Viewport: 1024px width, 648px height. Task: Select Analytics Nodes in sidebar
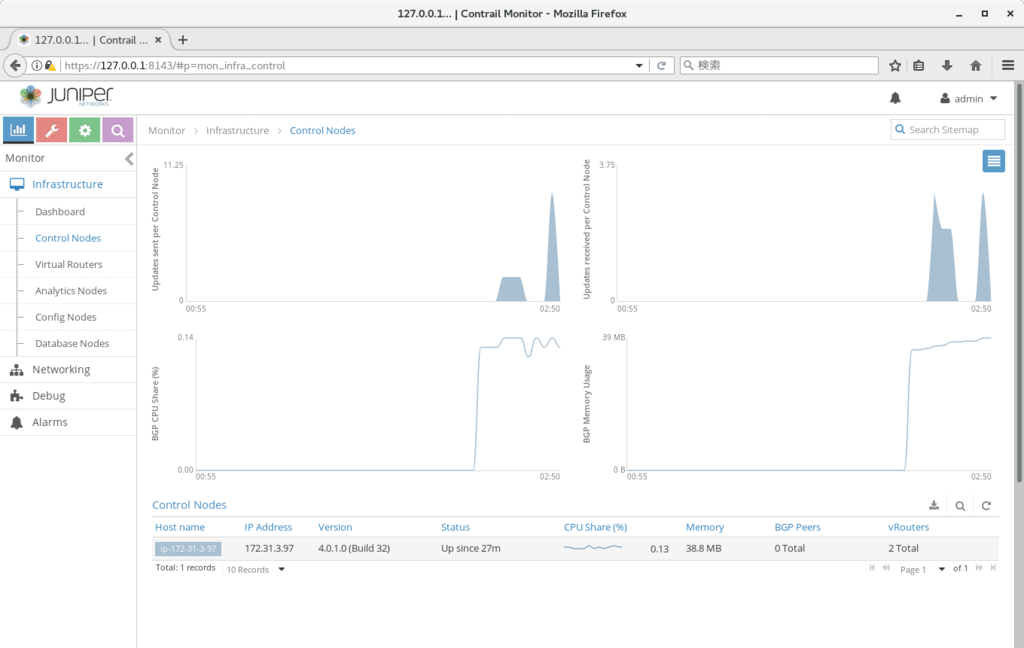(71, 291)
